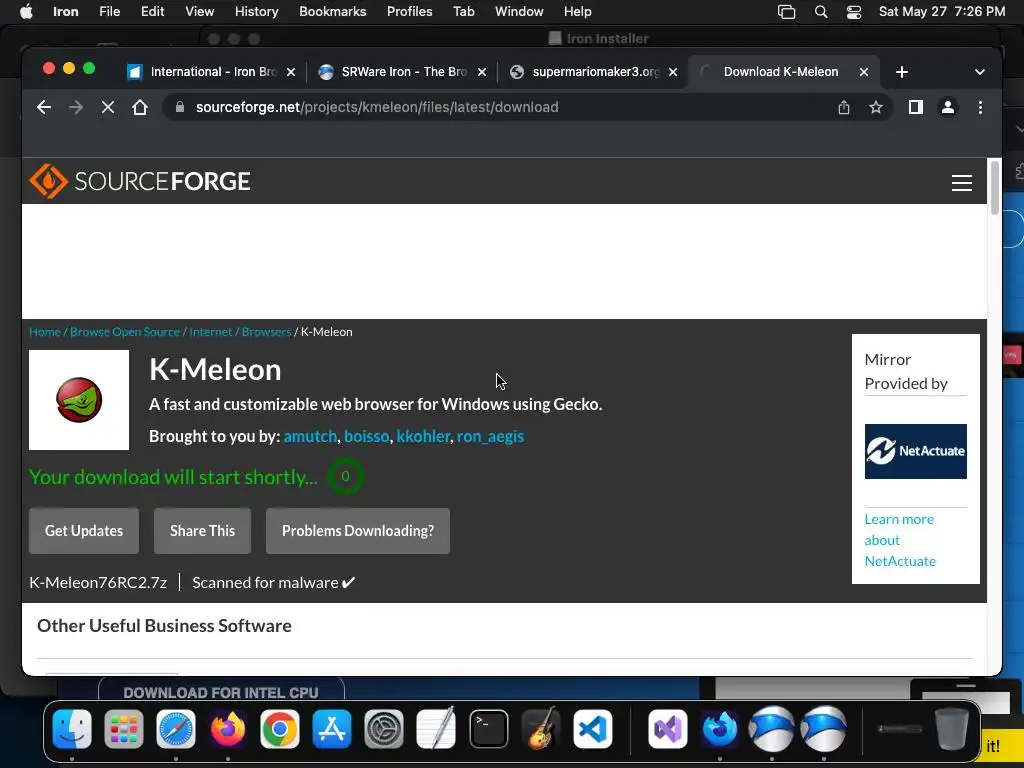Open boisso contributor profile
The height and width of the screenshot is (768, 1024).
(366, 436)
